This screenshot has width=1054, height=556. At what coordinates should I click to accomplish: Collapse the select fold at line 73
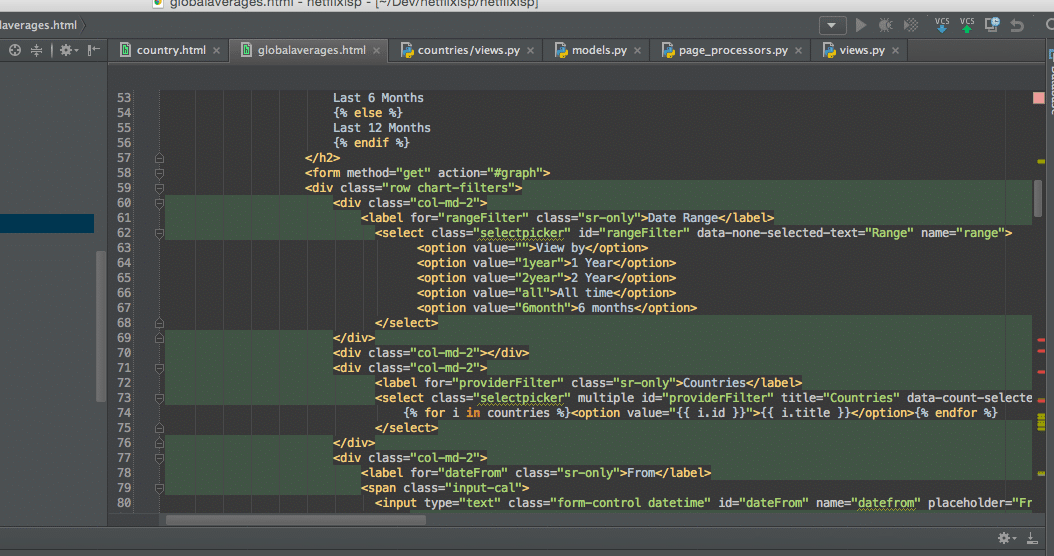pyautogui.click(x=159, y=398)
